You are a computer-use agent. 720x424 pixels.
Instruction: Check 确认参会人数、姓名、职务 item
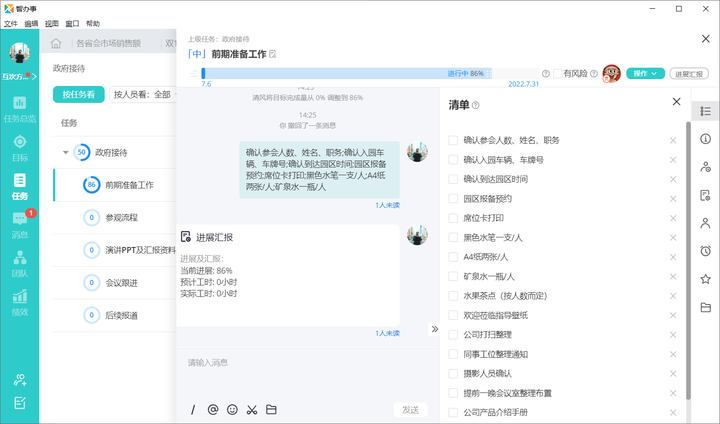click(x=453, y=140)
